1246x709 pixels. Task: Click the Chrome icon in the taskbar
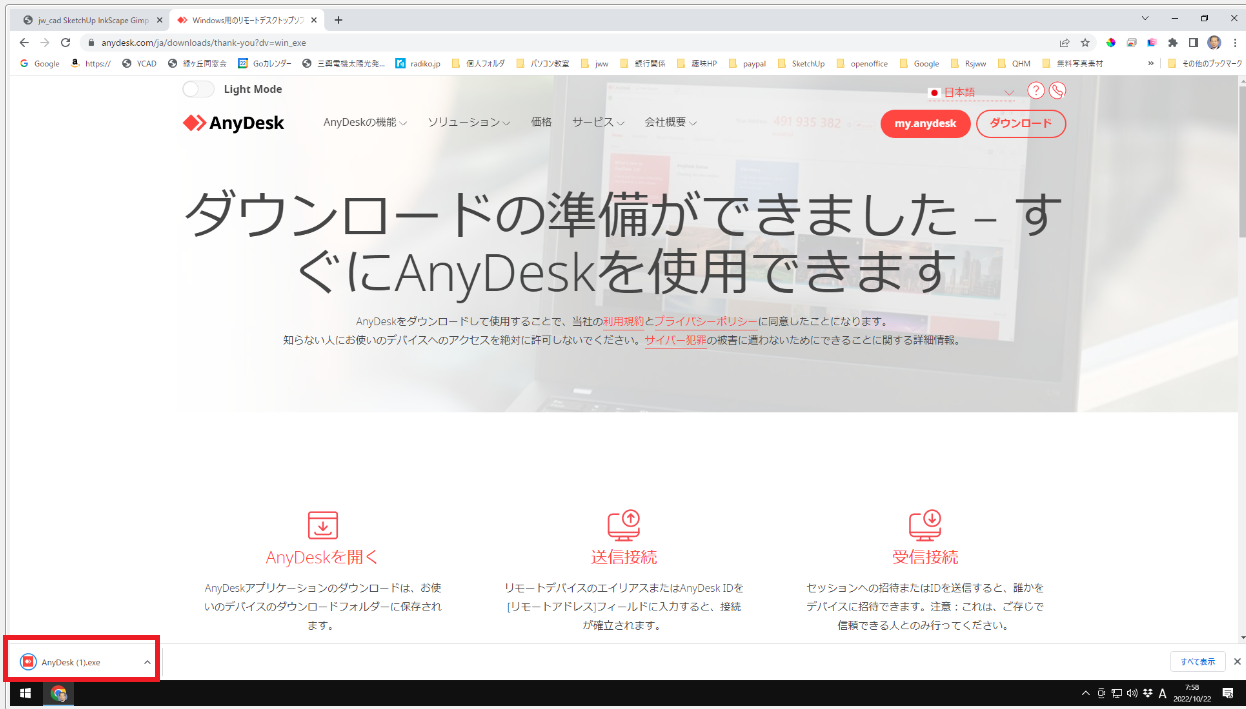[59, 693]
